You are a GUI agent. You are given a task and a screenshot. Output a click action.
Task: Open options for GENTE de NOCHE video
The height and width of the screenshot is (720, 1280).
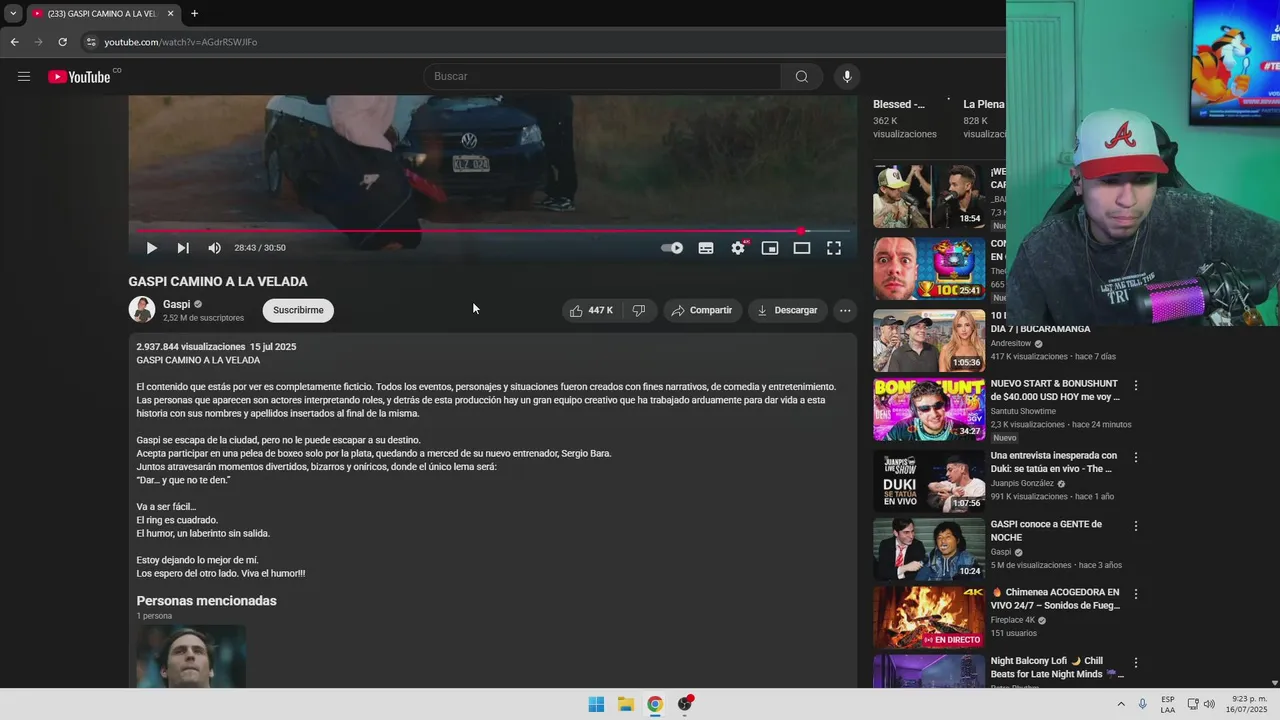pos(1135,526)
